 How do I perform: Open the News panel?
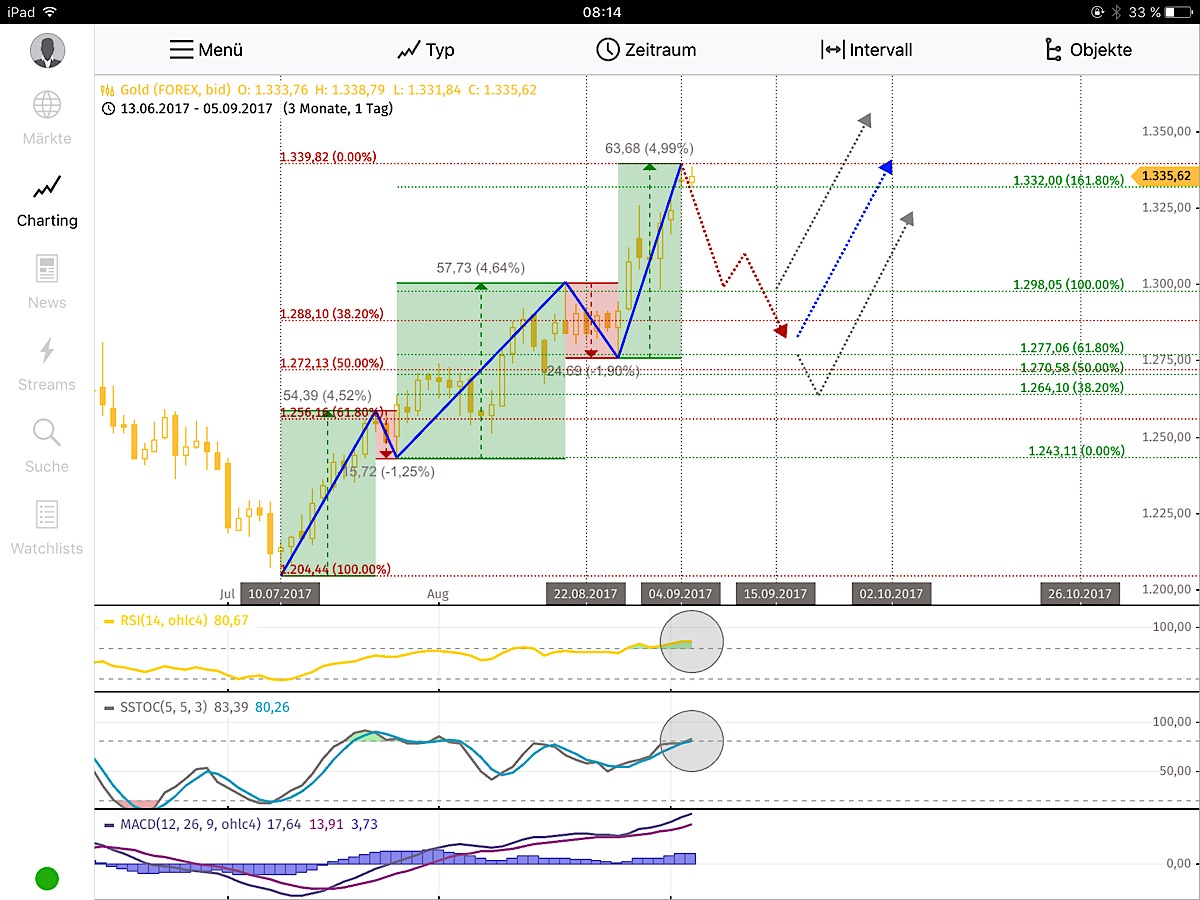point(46,283)
